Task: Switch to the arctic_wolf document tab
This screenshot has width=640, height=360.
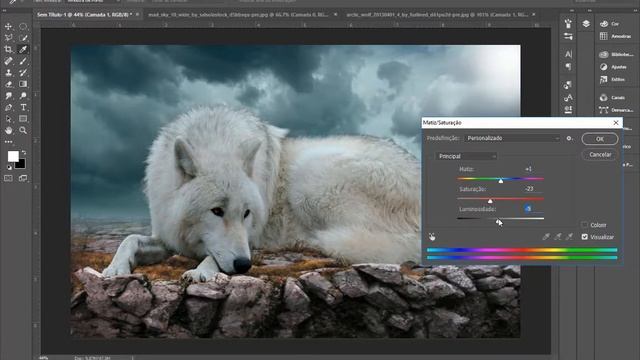Action: pos(437,15)
